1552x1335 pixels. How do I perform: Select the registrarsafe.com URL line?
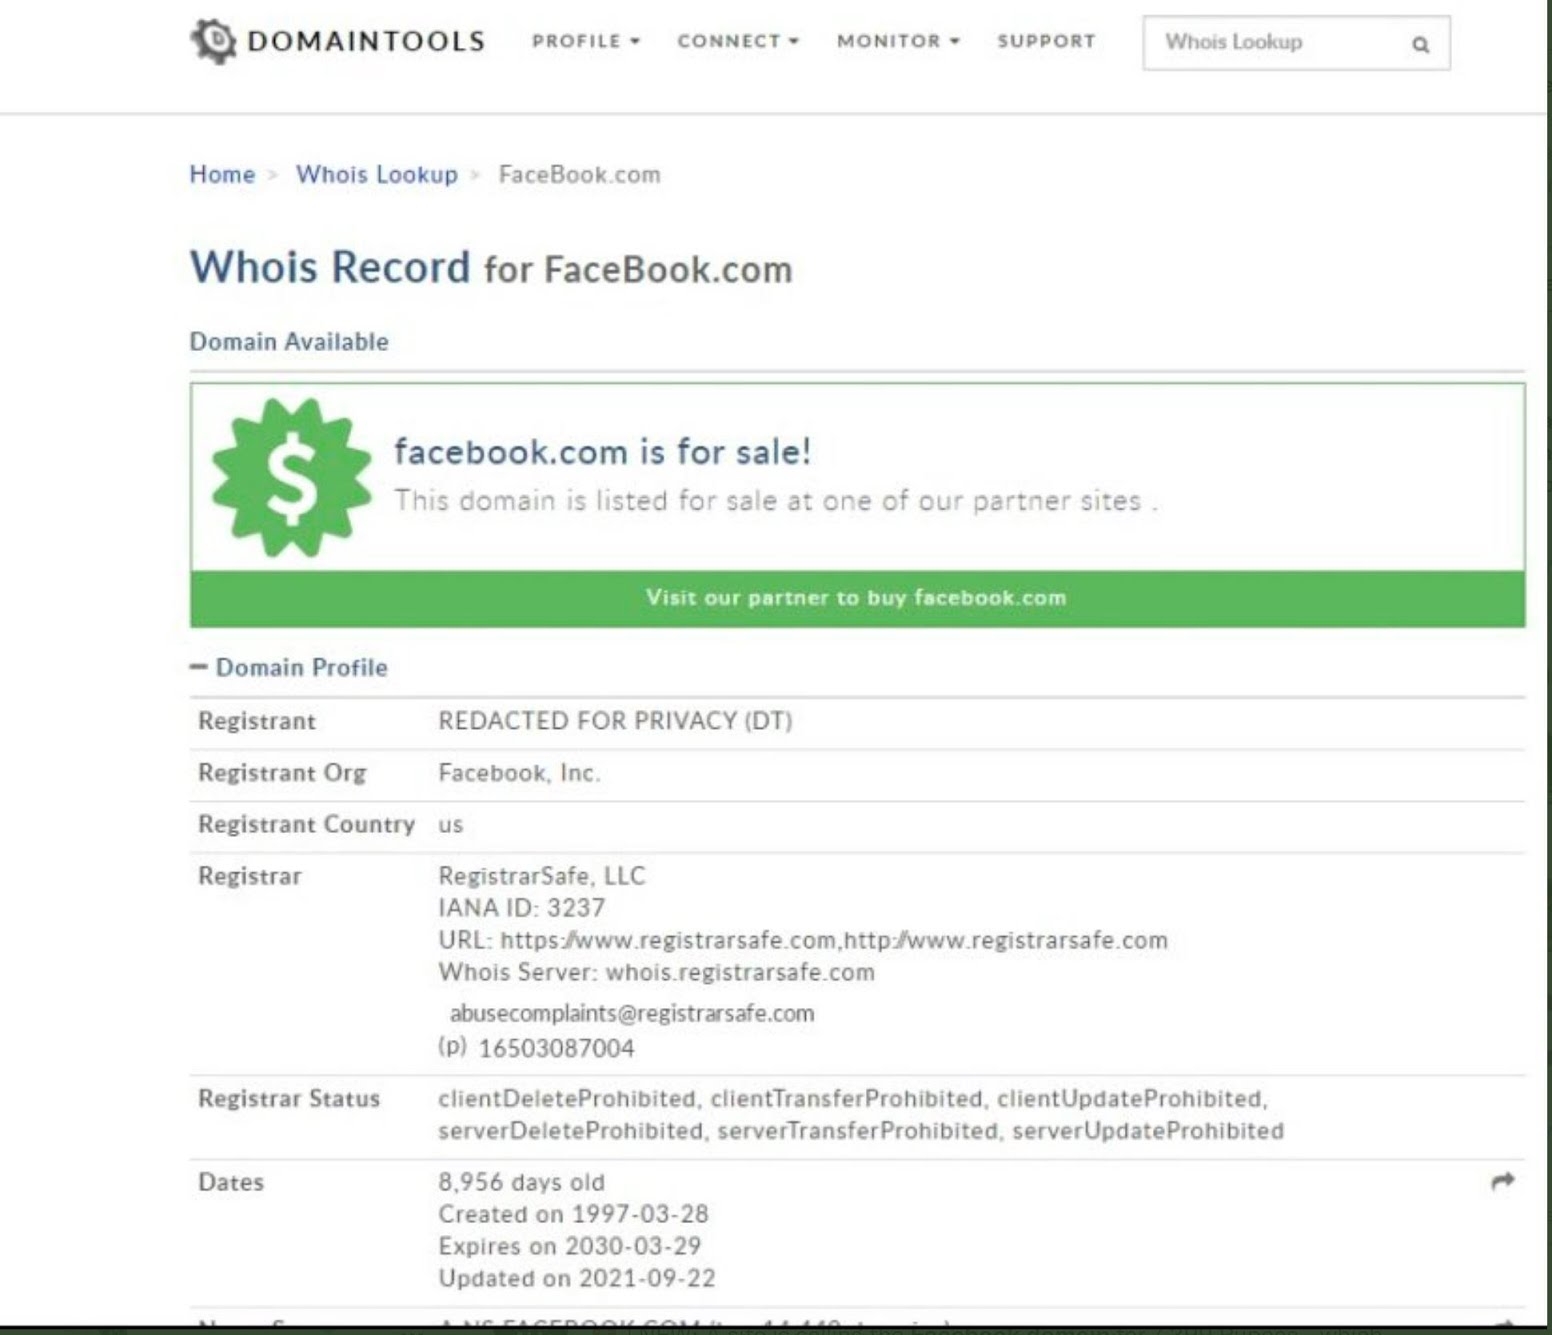click(x=803, y=940)
